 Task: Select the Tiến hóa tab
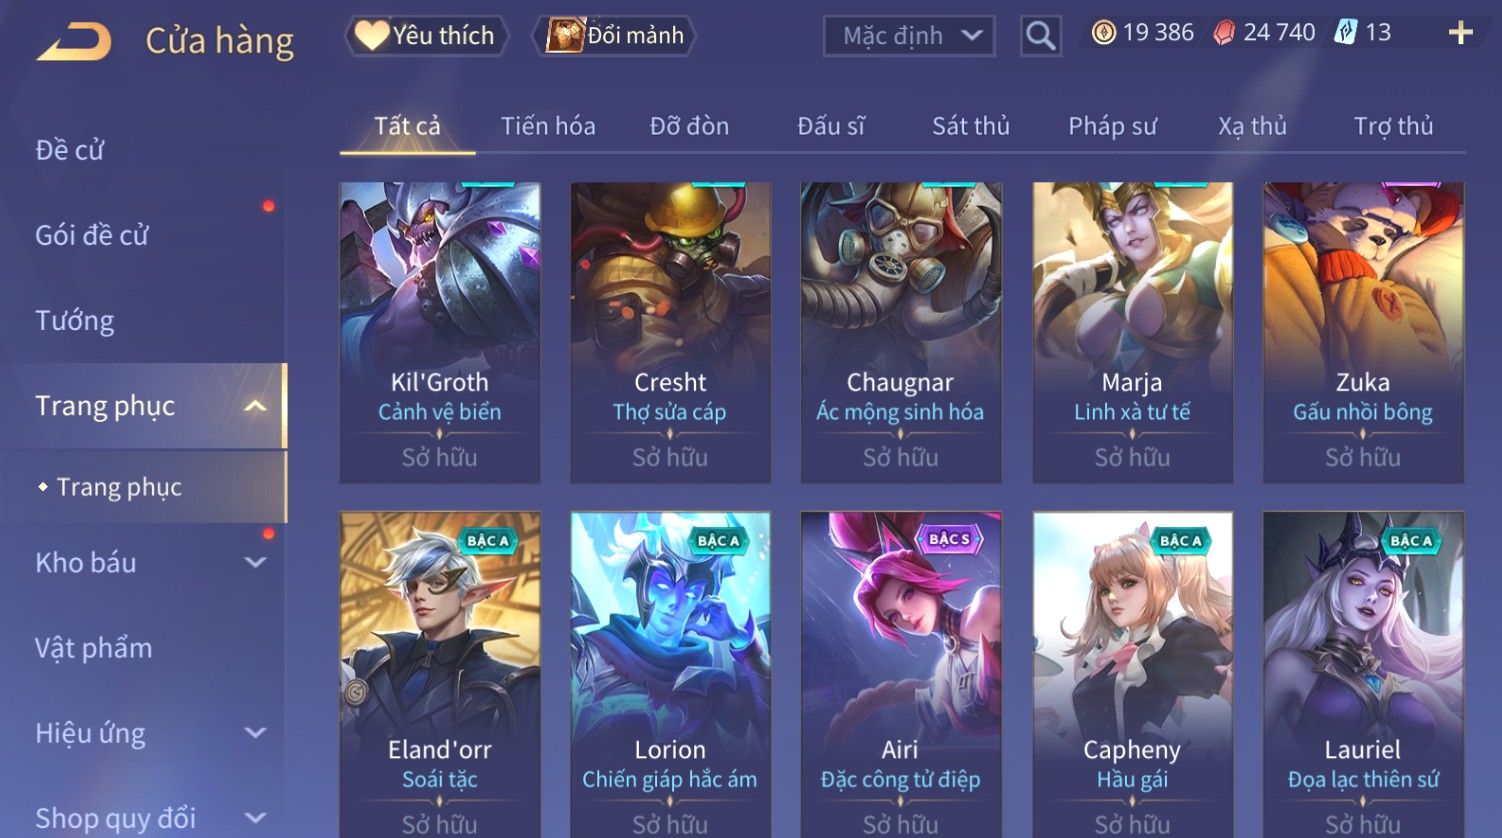click(x=548, y=126)
